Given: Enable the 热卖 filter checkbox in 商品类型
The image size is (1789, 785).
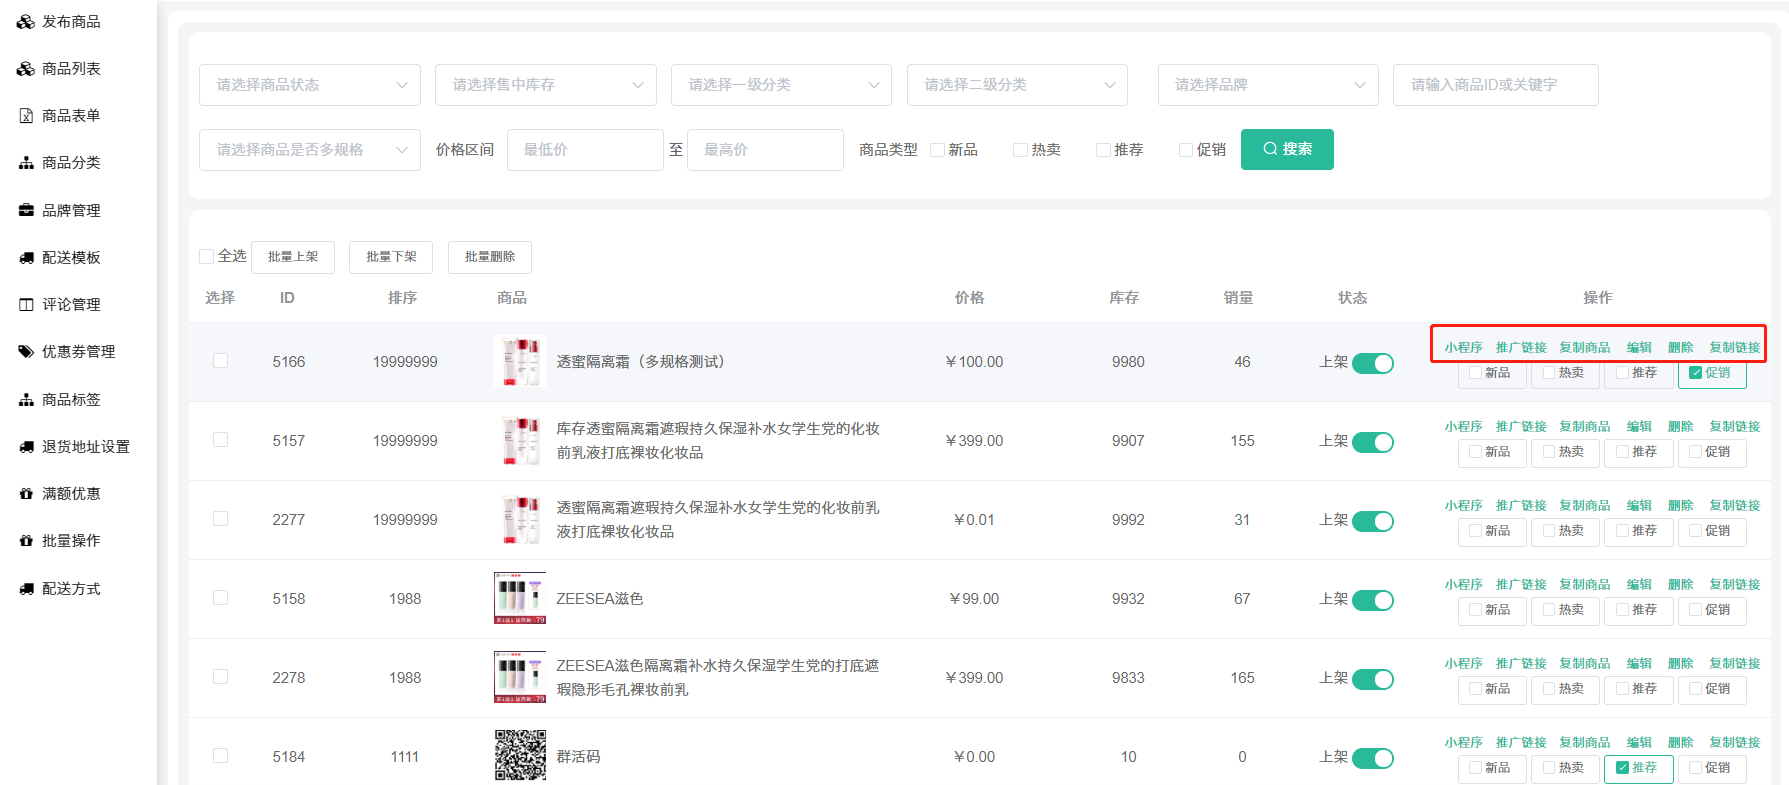Looking at the screenshot, I should coord(1020,150).
